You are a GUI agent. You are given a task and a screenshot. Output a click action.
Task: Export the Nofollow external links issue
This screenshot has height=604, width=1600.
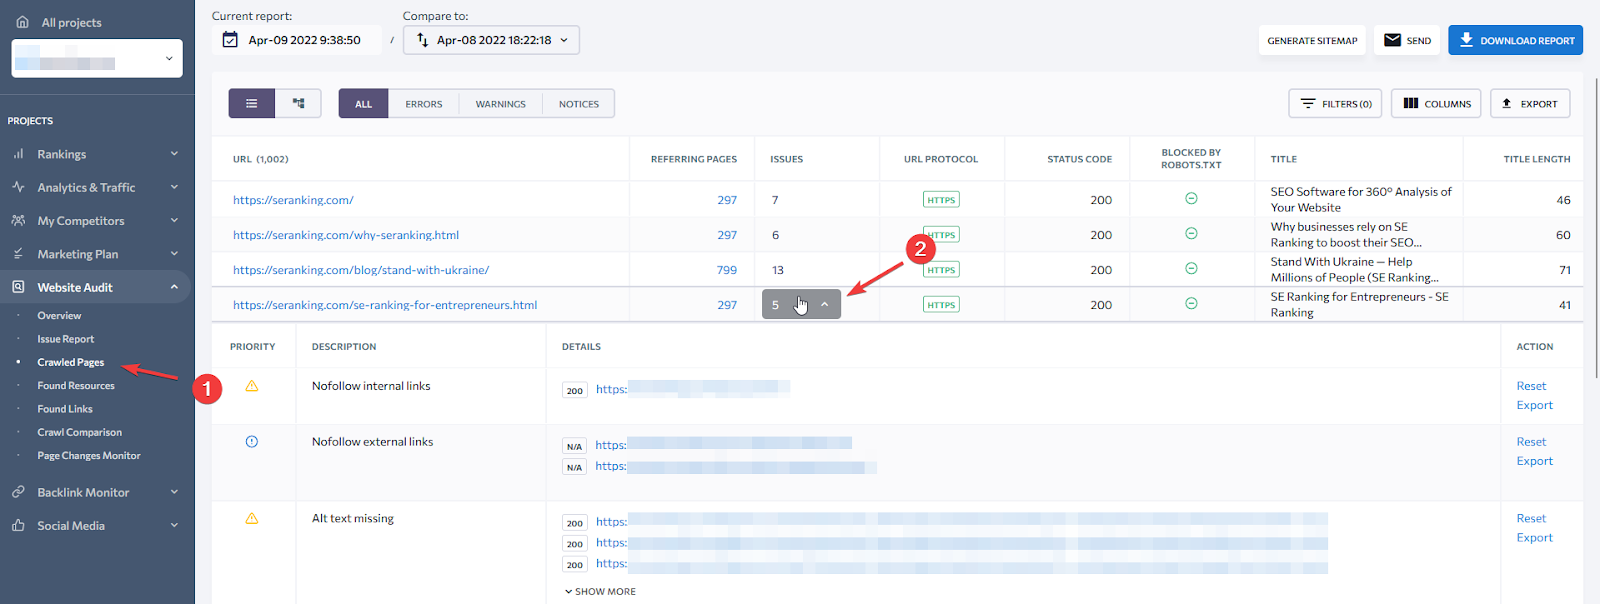pyautogui.click(x=1535, y=461)
